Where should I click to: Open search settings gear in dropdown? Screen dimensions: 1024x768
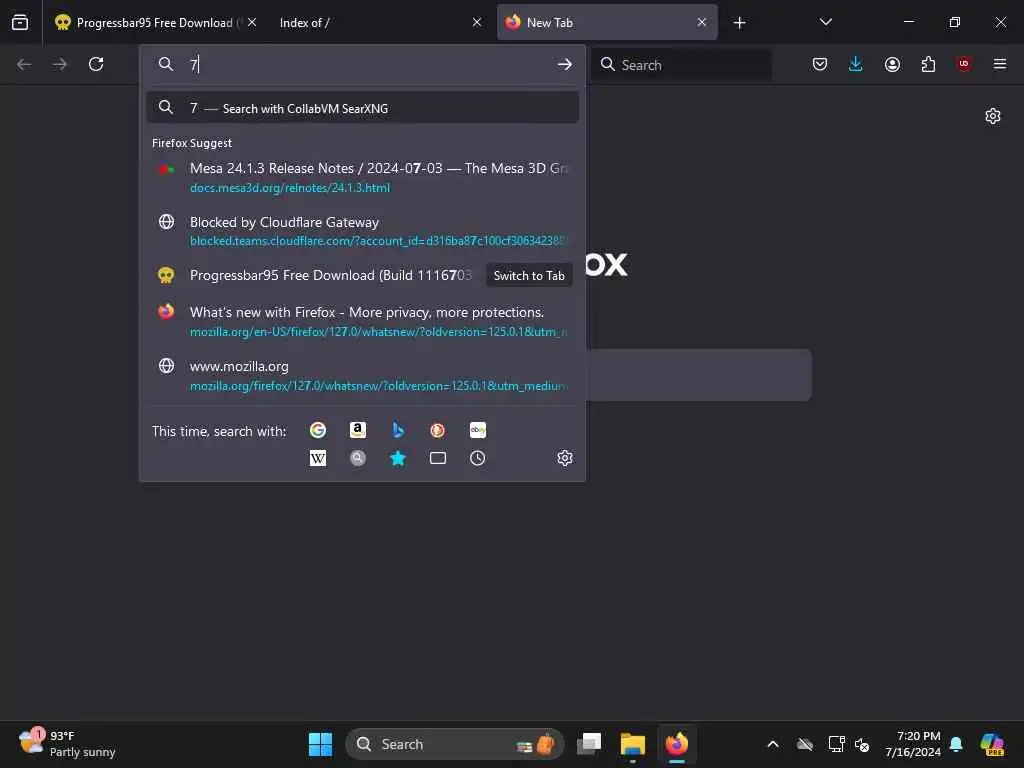565,458
